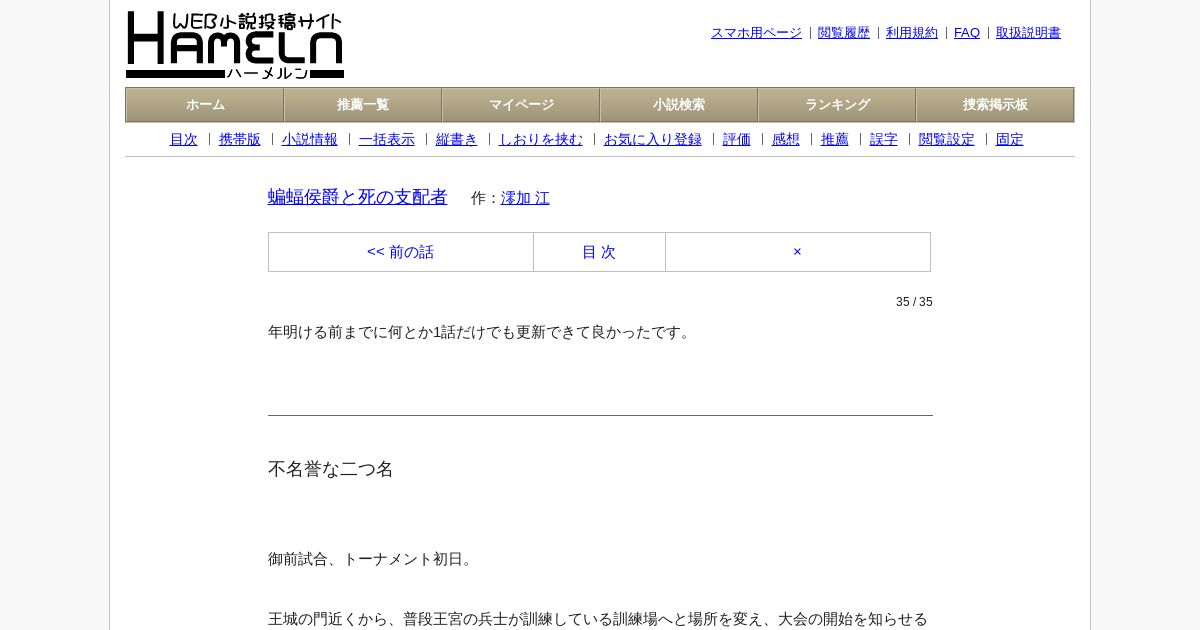Select 一括表示 show-all link
Viewport: 1200px width, 630px height.
point(387,140)
